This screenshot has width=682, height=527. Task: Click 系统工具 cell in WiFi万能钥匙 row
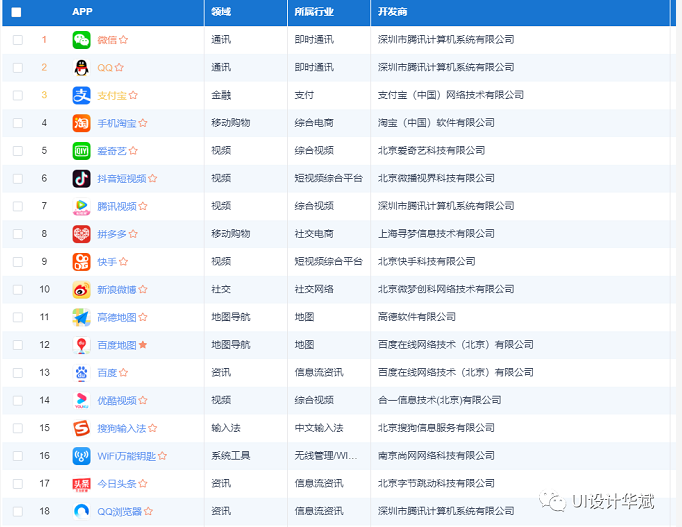tap(231, 456)
